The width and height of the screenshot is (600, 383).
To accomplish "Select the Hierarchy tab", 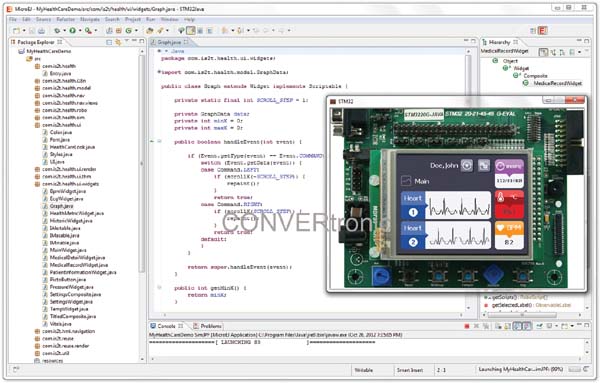I will tap(499, 42).
